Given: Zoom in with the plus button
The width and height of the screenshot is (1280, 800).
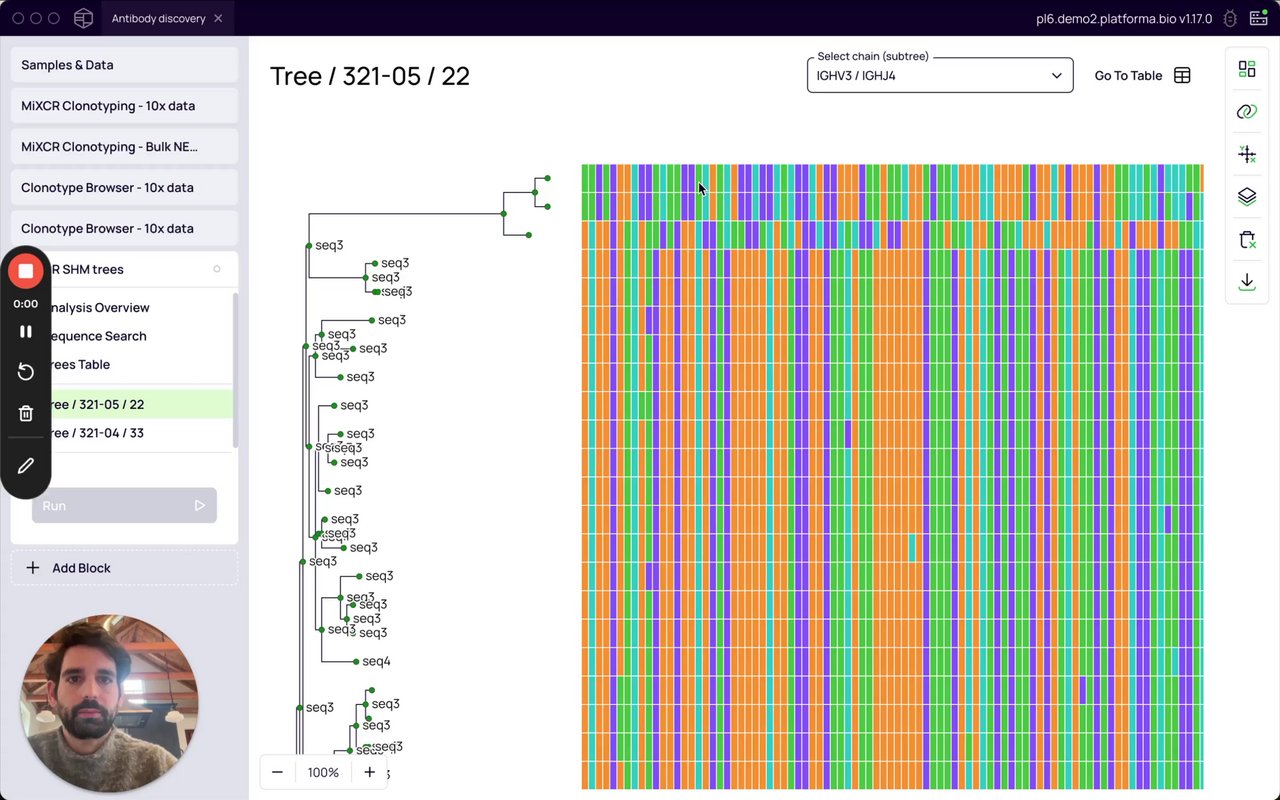Looking at the screenshot, I should [369, 772].
